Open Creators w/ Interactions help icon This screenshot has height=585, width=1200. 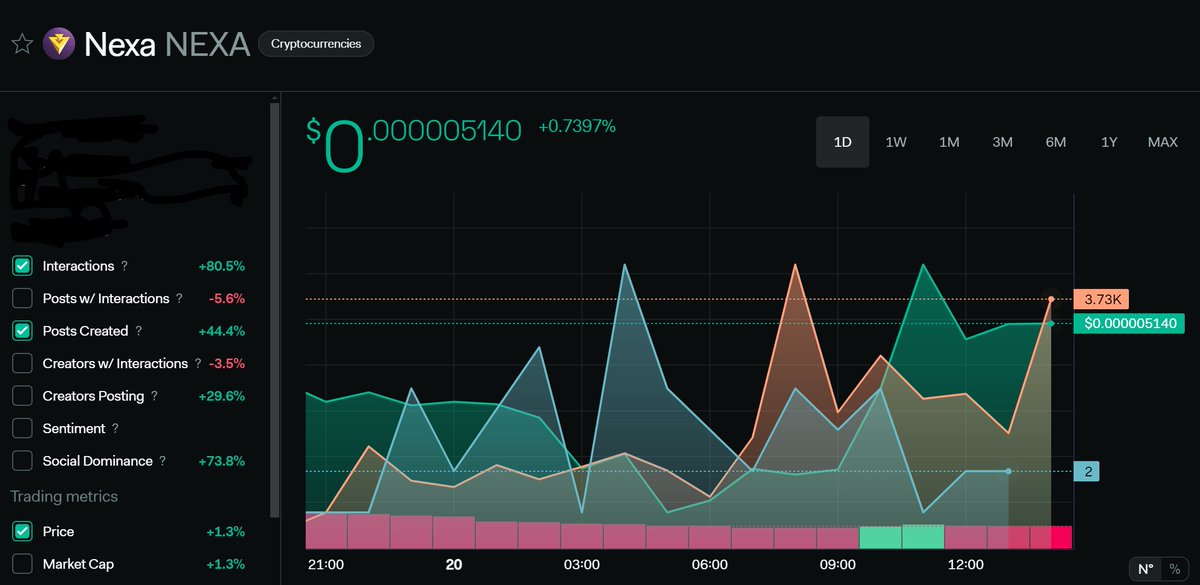tap(198, 364)
